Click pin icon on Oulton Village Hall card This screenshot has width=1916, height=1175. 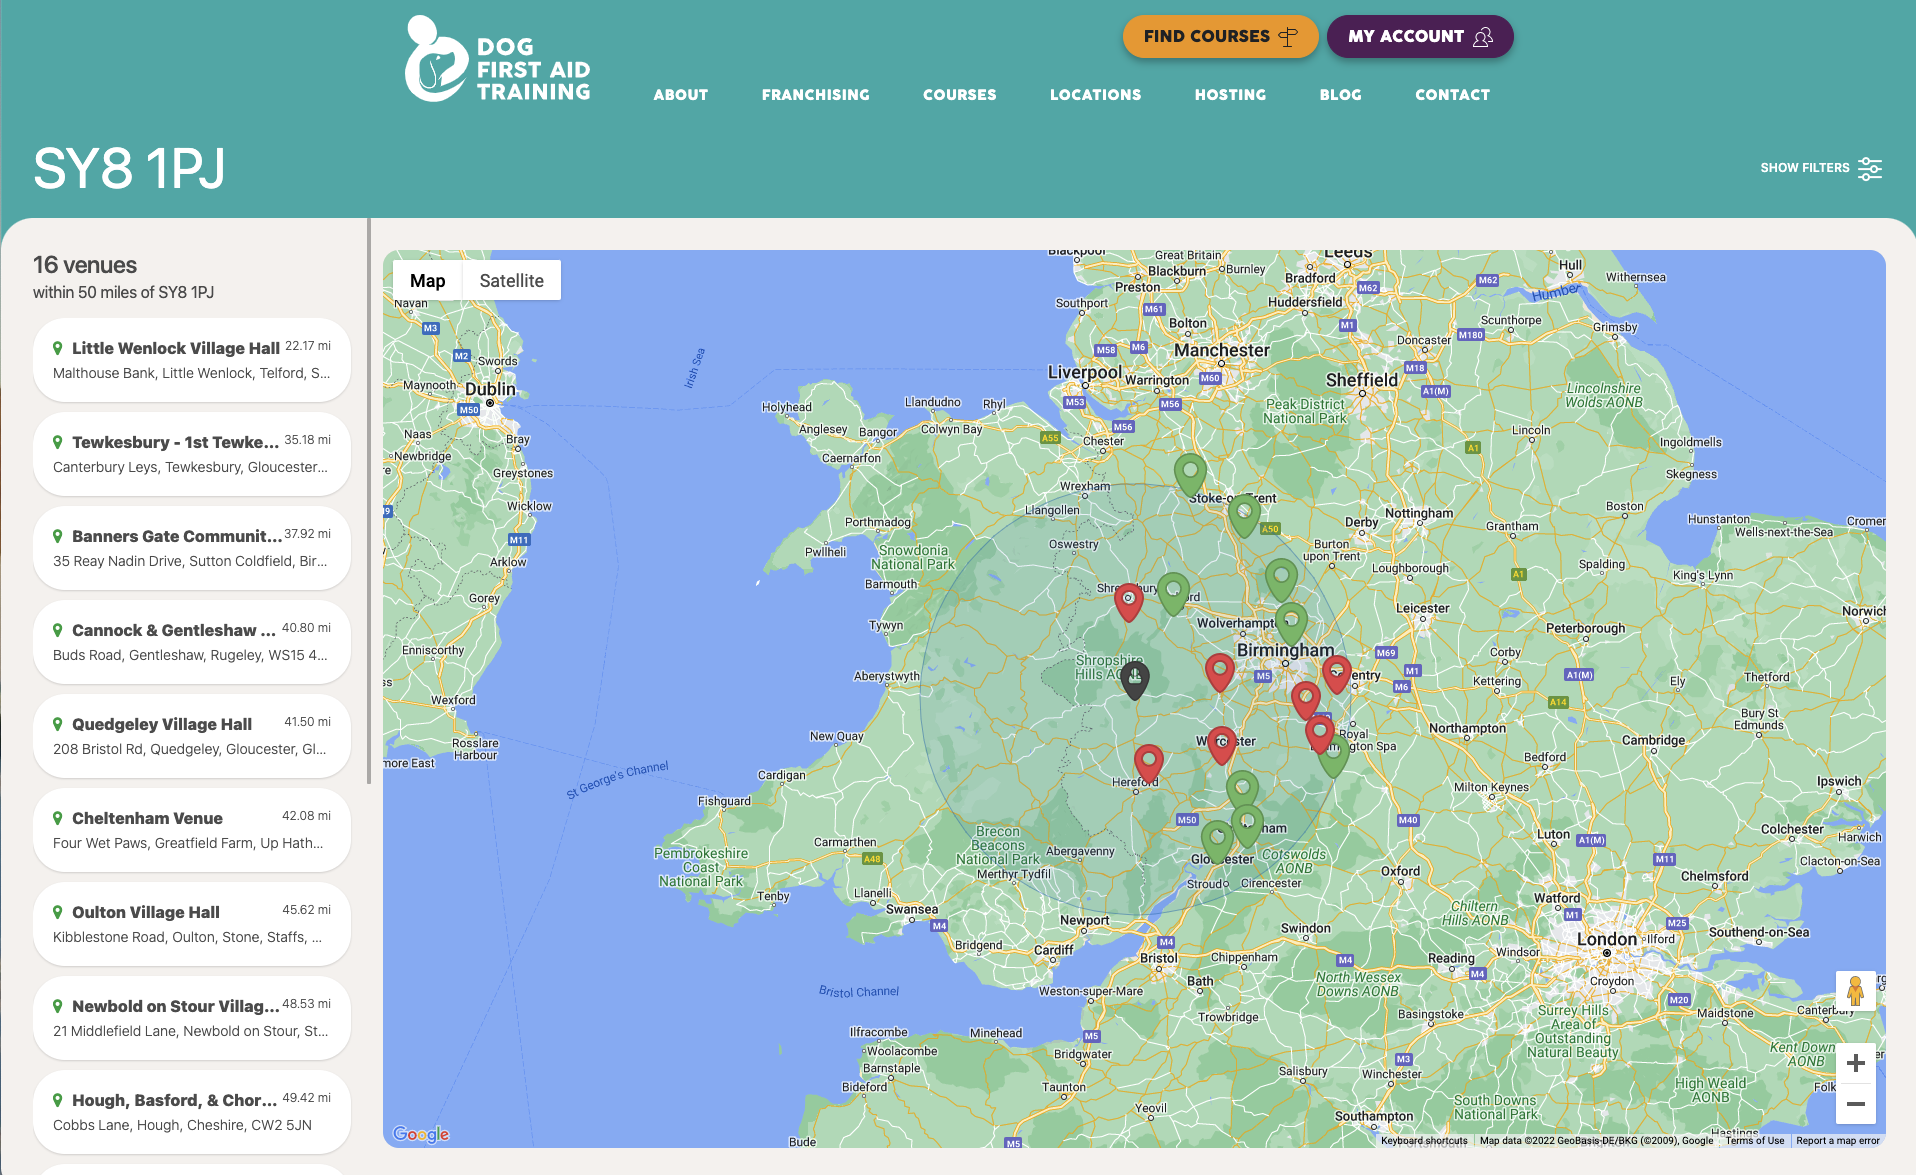pos(58,912)
